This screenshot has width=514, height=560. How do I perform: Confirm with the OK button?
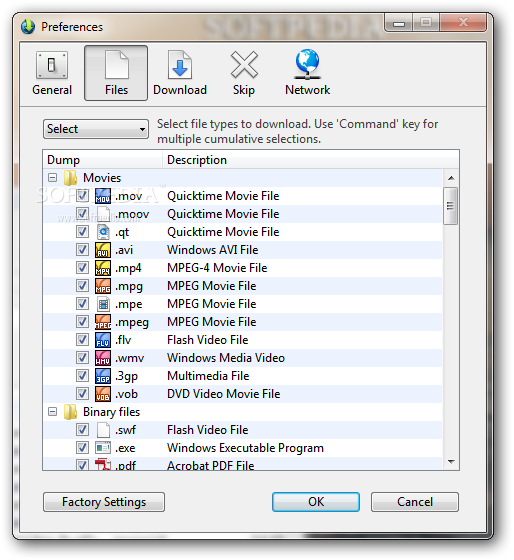316,502
